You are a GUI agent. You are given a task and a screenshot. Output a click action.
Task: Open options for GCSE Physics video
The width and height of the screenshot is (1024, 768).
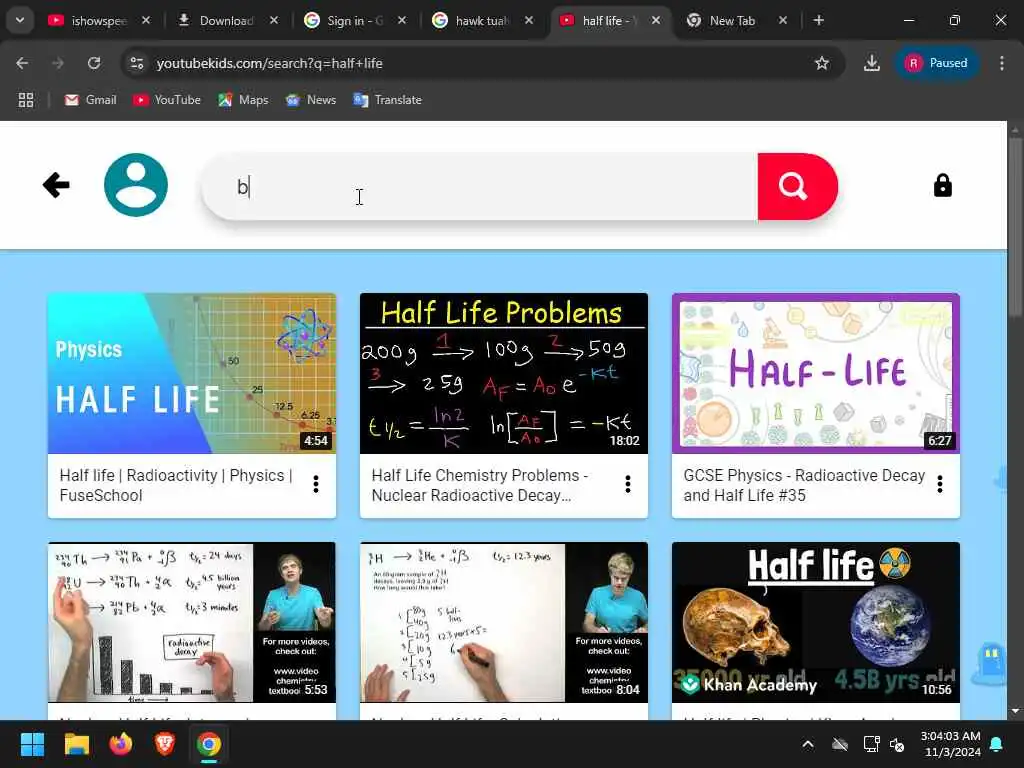click(x=940, y=484)
